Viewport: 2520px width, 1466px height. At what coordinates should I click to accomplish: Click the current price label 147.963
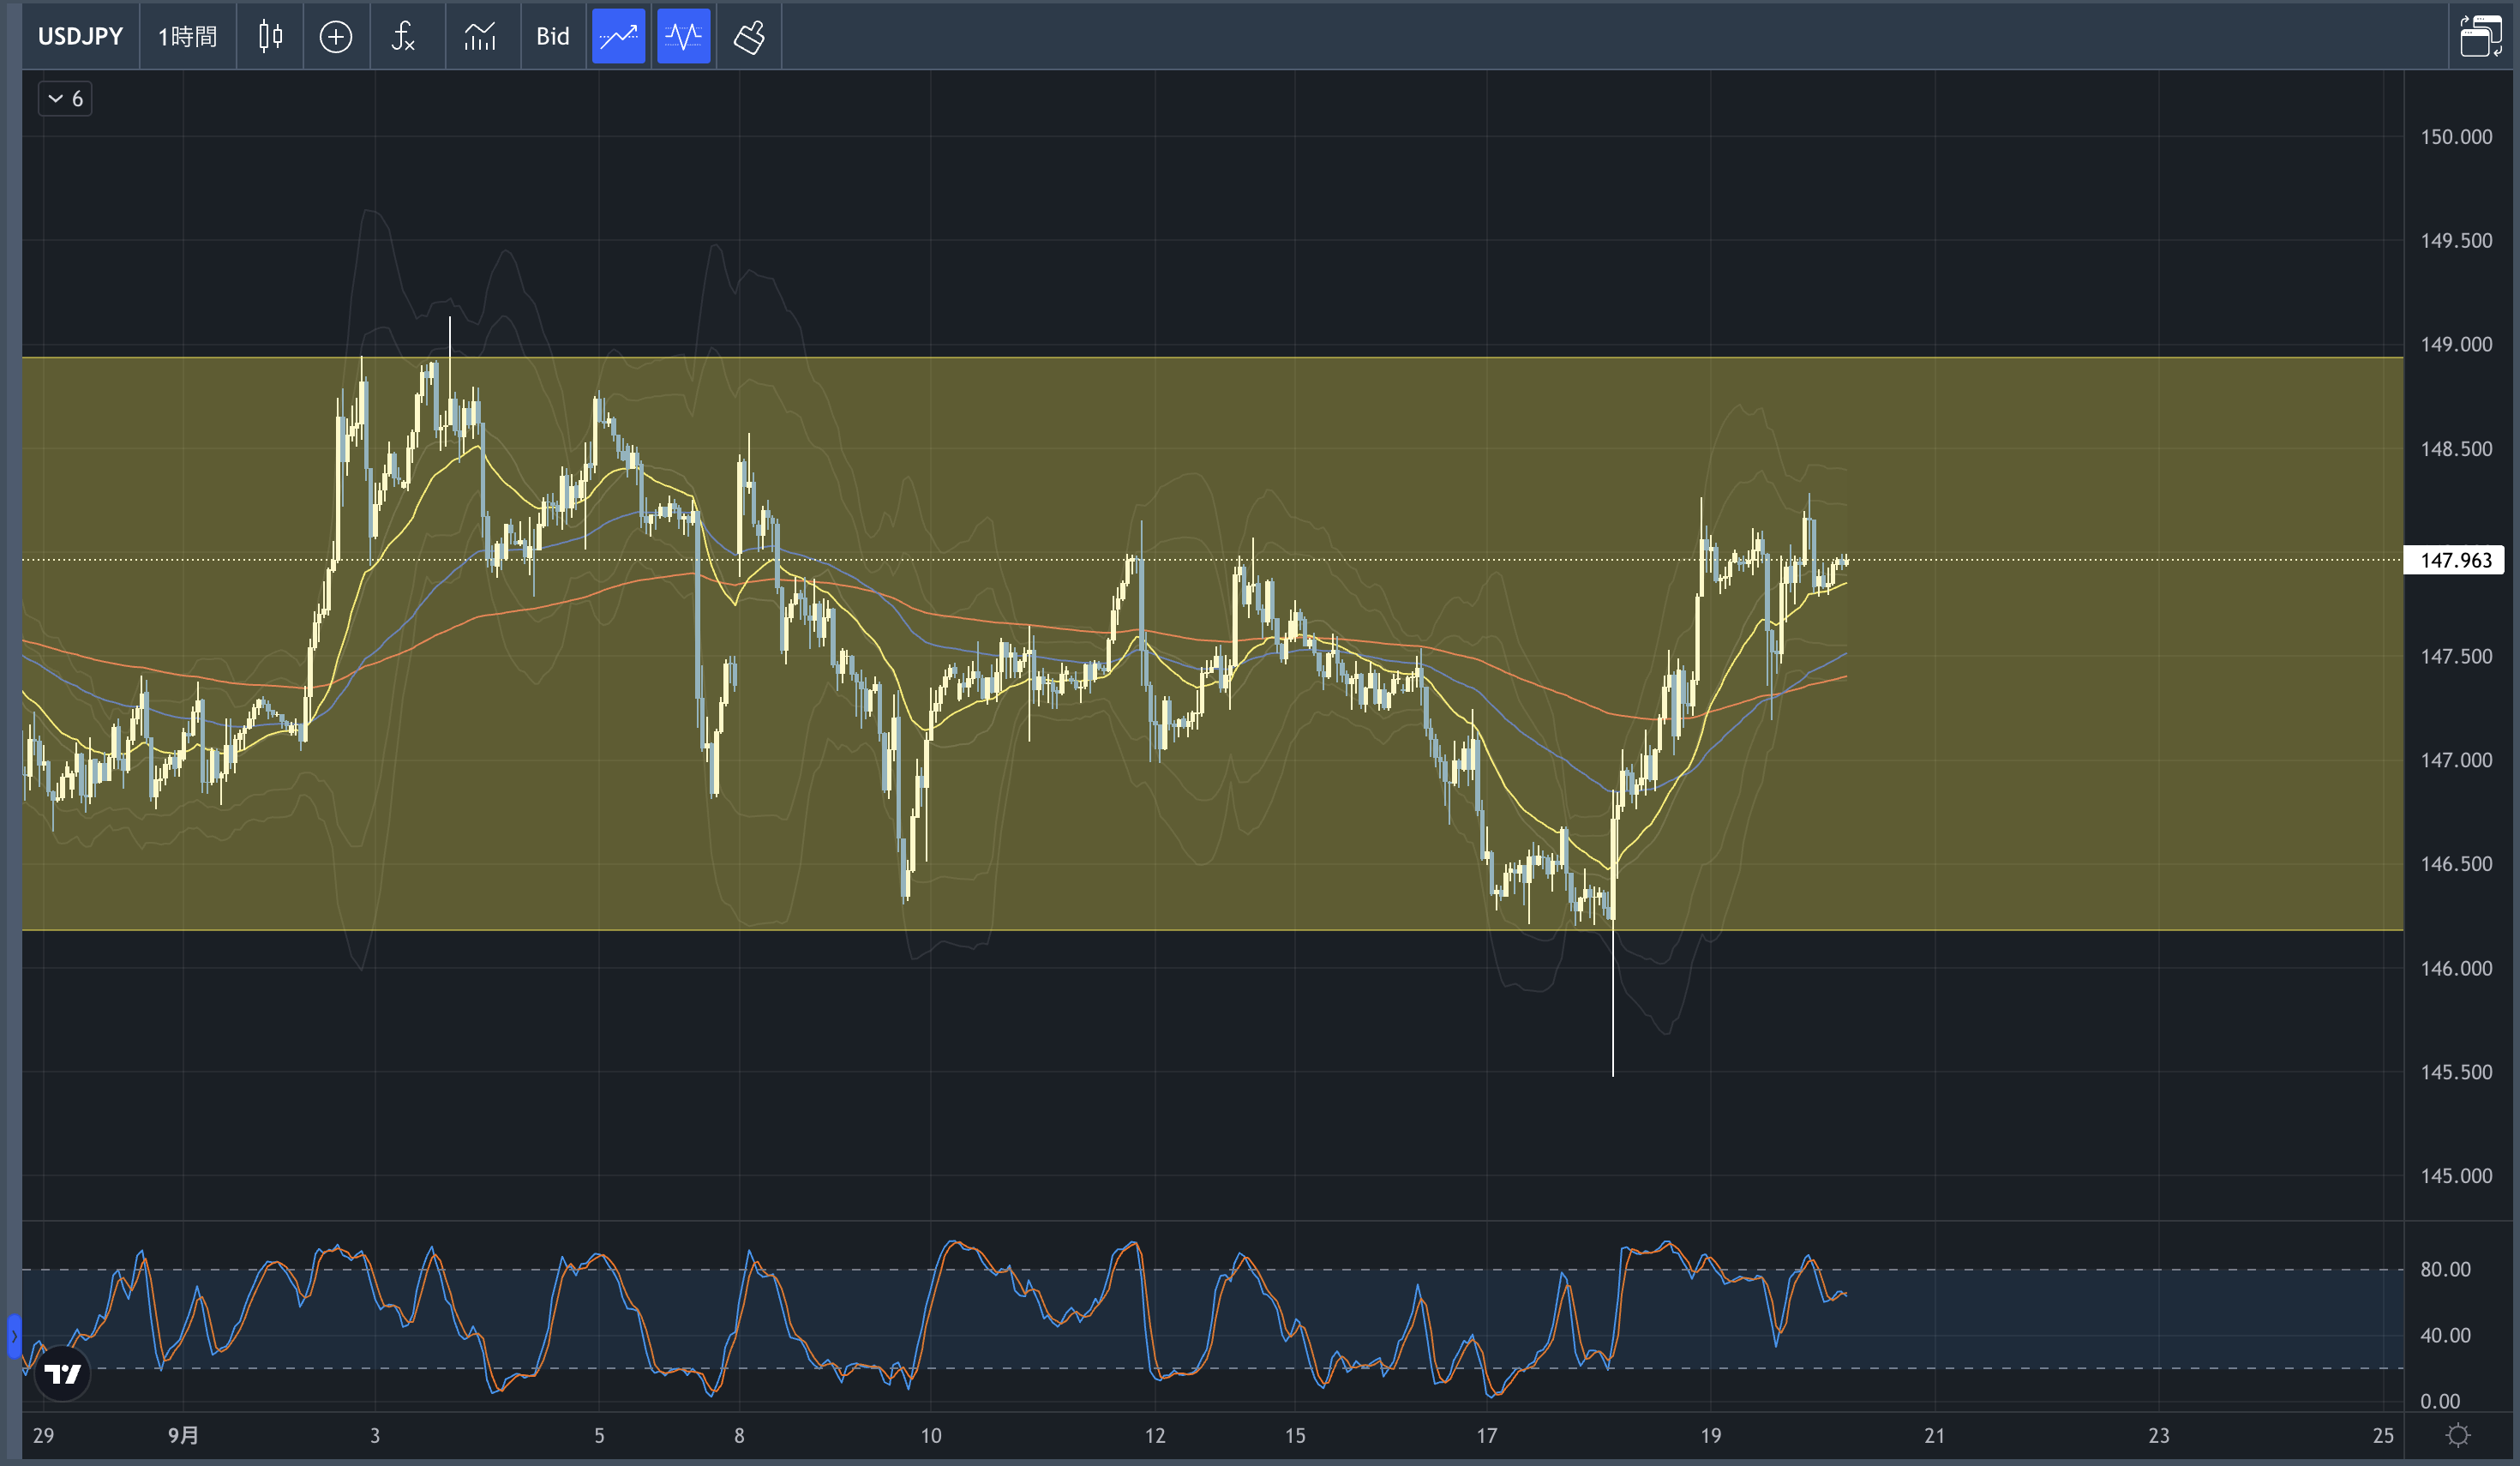(2455, 560)
